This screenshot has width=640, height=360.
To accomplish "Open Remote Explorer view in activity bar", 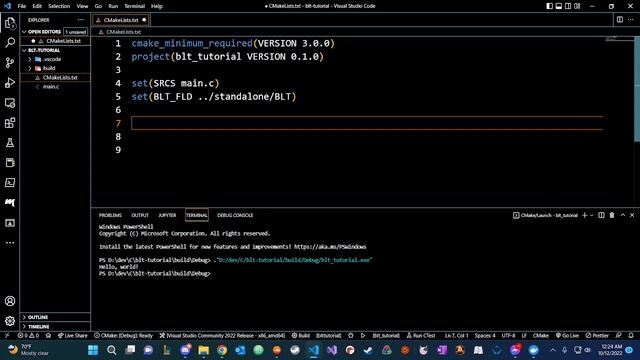I will pyautogui.click(x=10, y=102).
